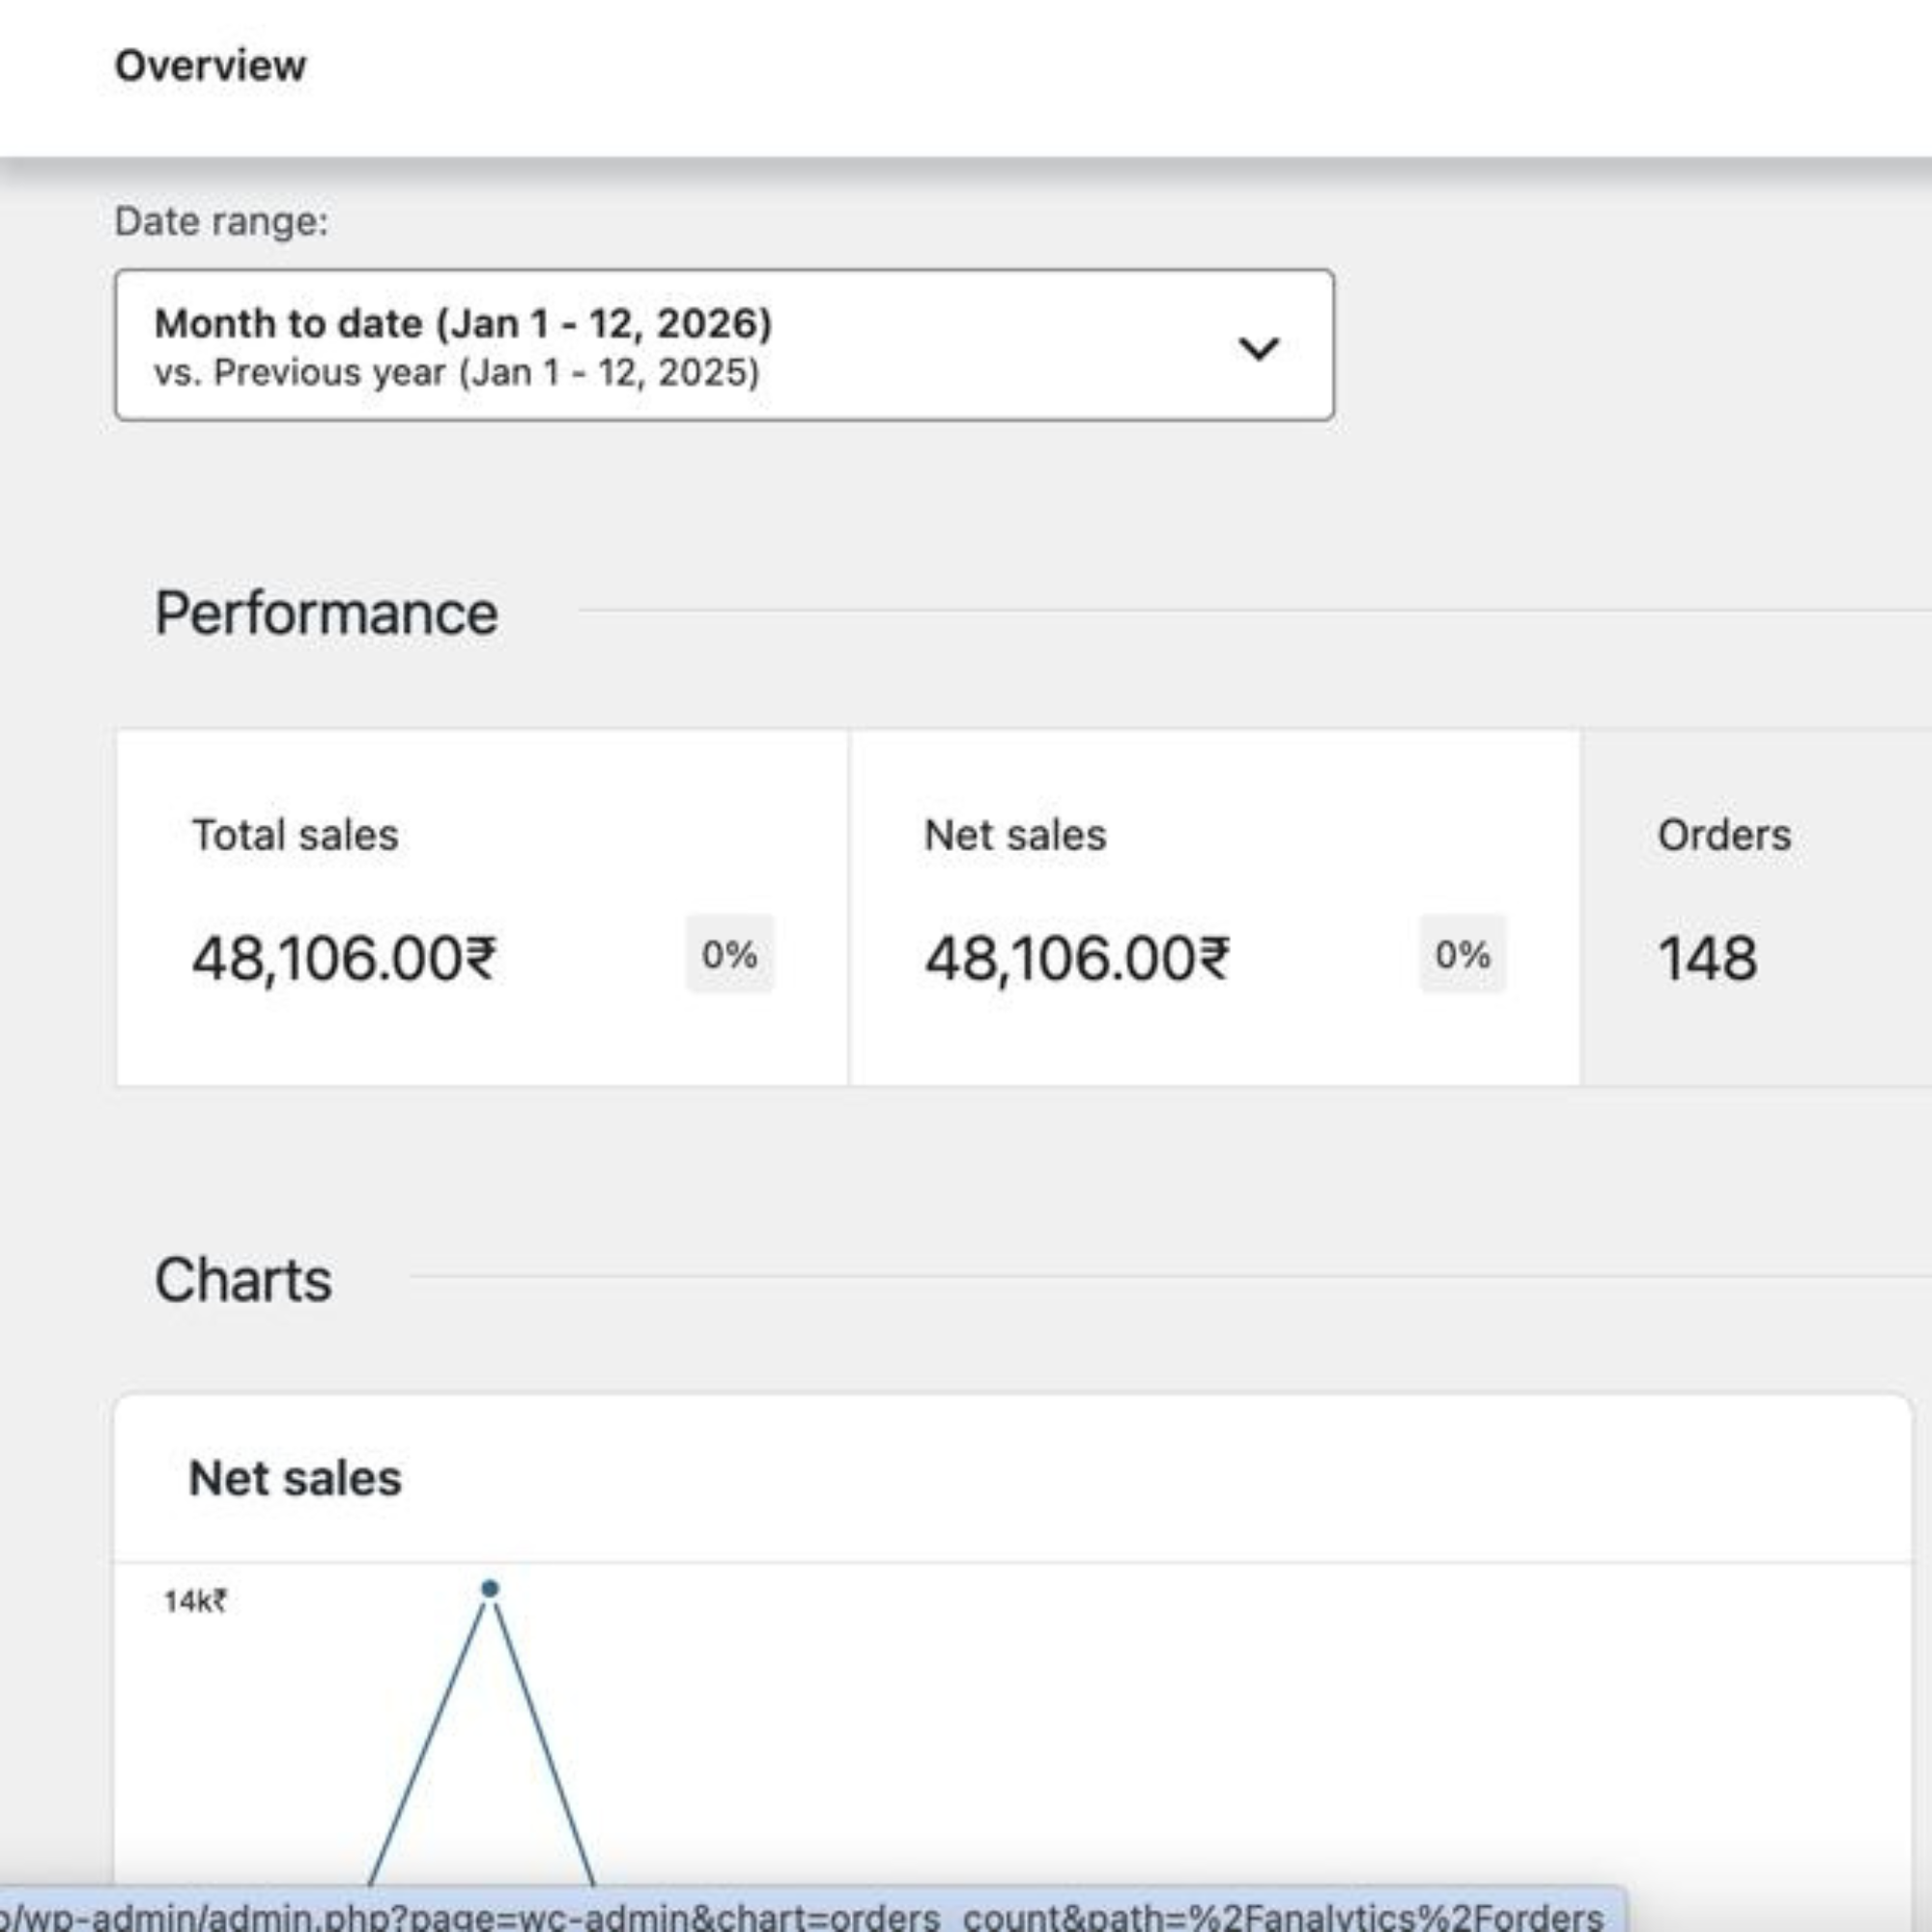Click the Net sales amount 48,106.00₹
Image resolution: width=1932 pixels, height=1932 pixels.
1077,959
